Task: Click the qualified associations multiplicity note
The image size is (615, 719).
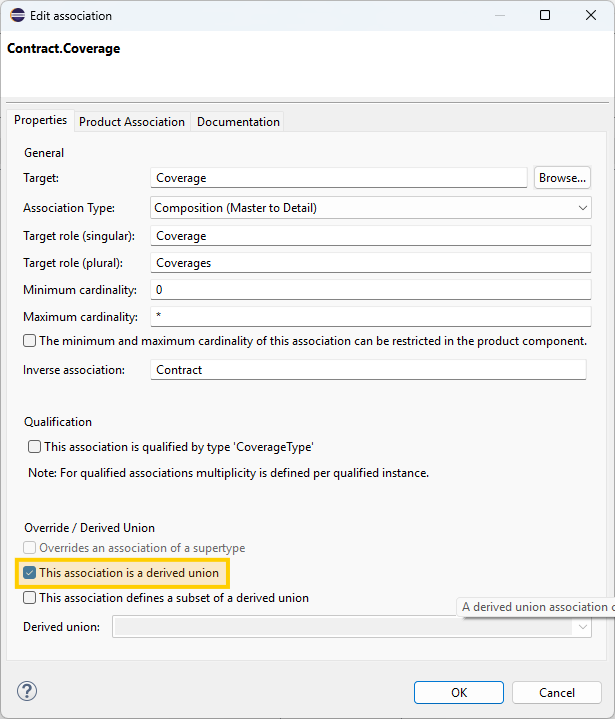Action: [x=228, y=473]
